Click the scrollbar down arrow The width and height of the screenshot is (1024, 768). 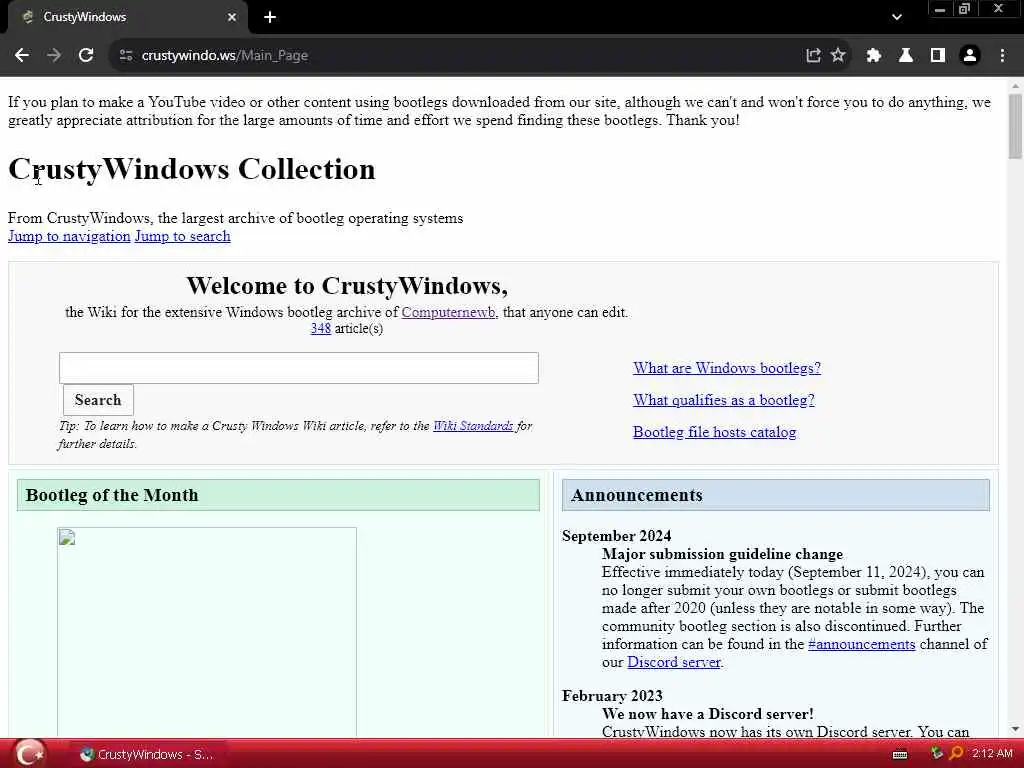pyautogui.click(x=1015, y=729)
